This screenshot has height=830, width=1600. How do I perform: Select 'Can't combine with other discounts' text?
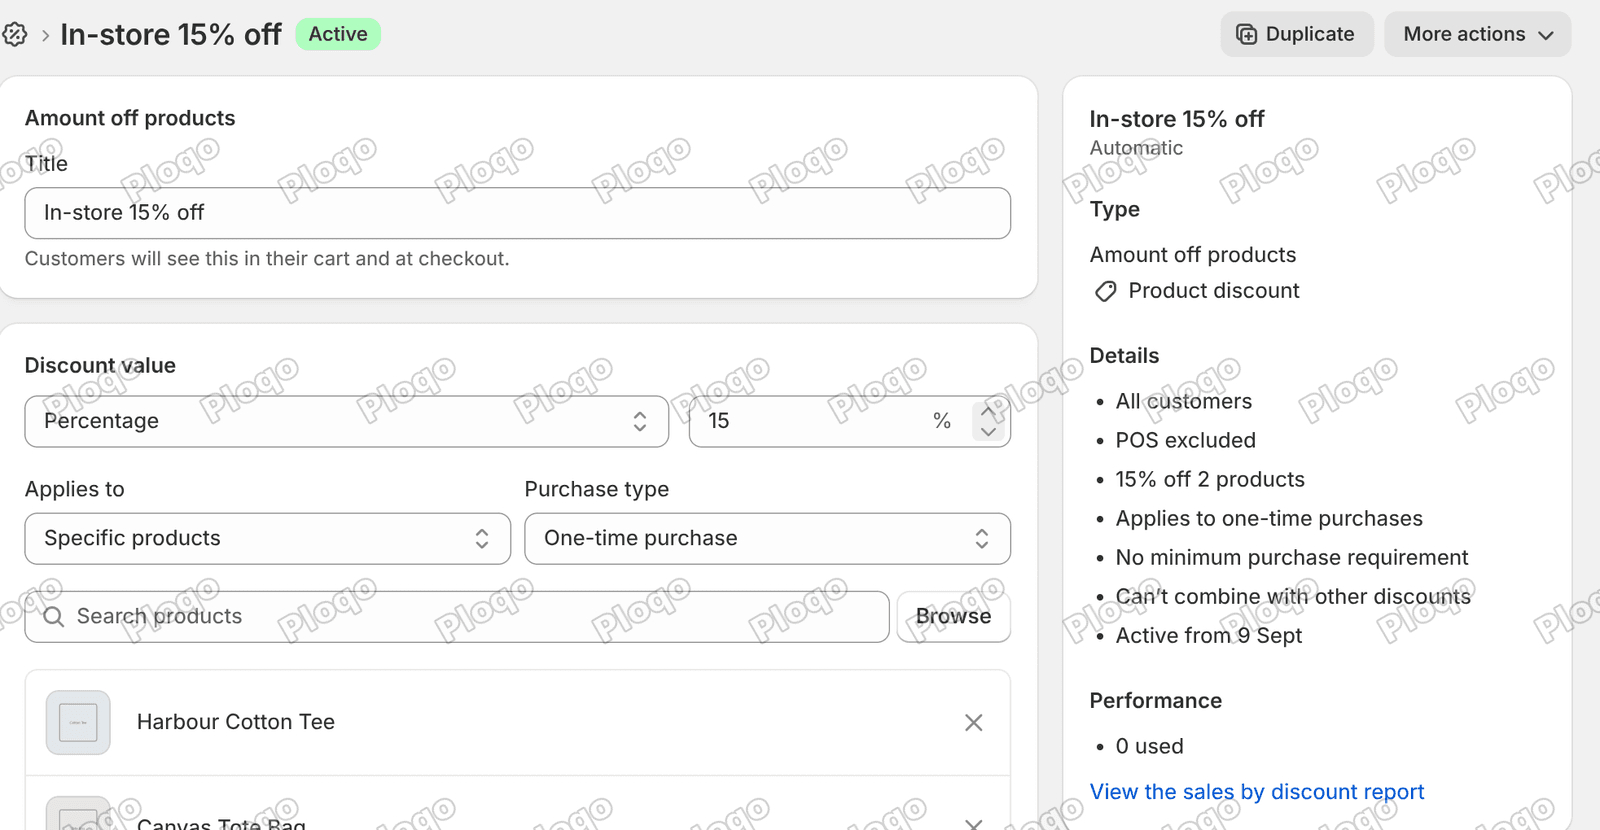1293,596
